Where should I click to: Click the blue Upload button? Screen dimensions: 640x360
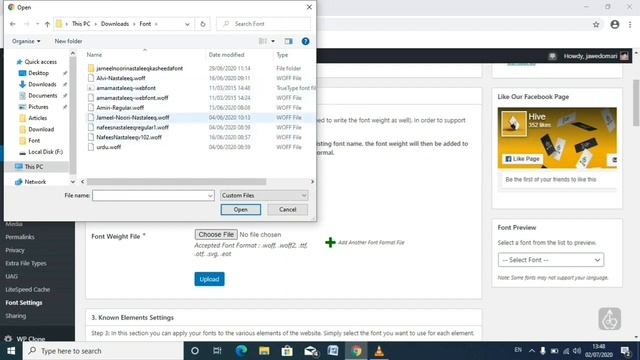coord(209,279)
